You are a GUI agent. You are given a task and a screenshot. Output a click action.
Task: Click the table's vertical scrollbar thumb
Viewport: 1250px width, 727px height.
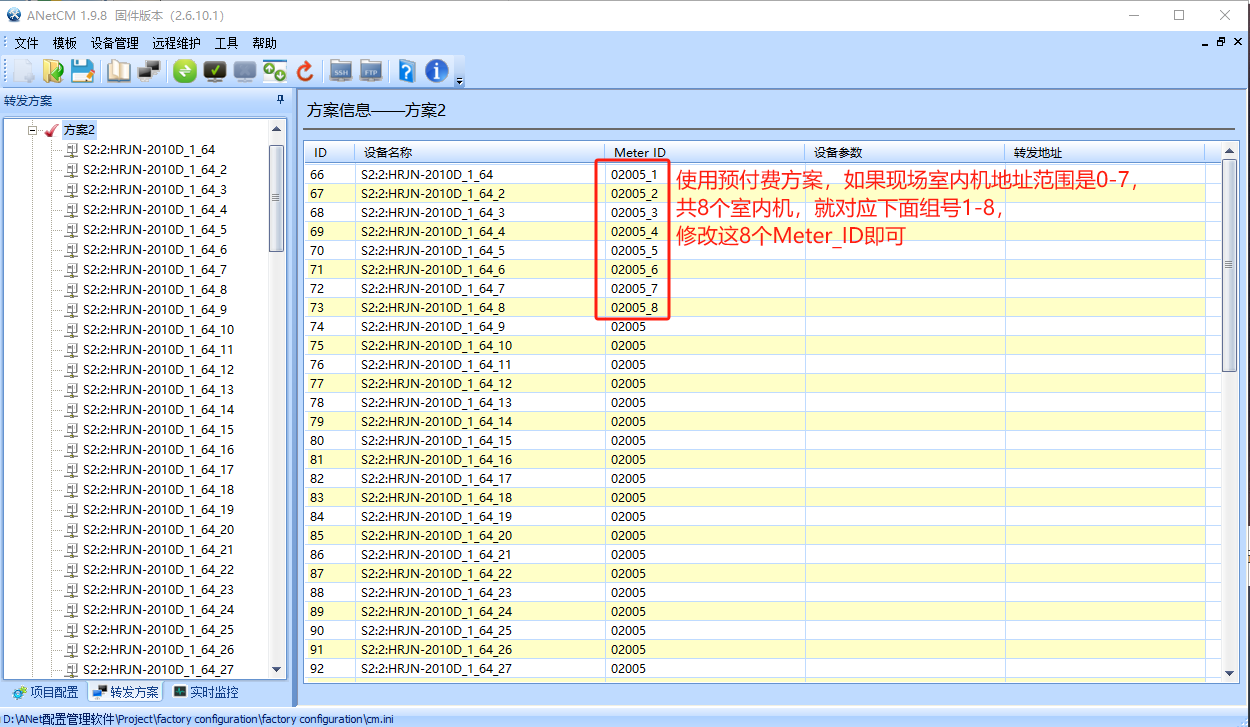point(1229,265)
